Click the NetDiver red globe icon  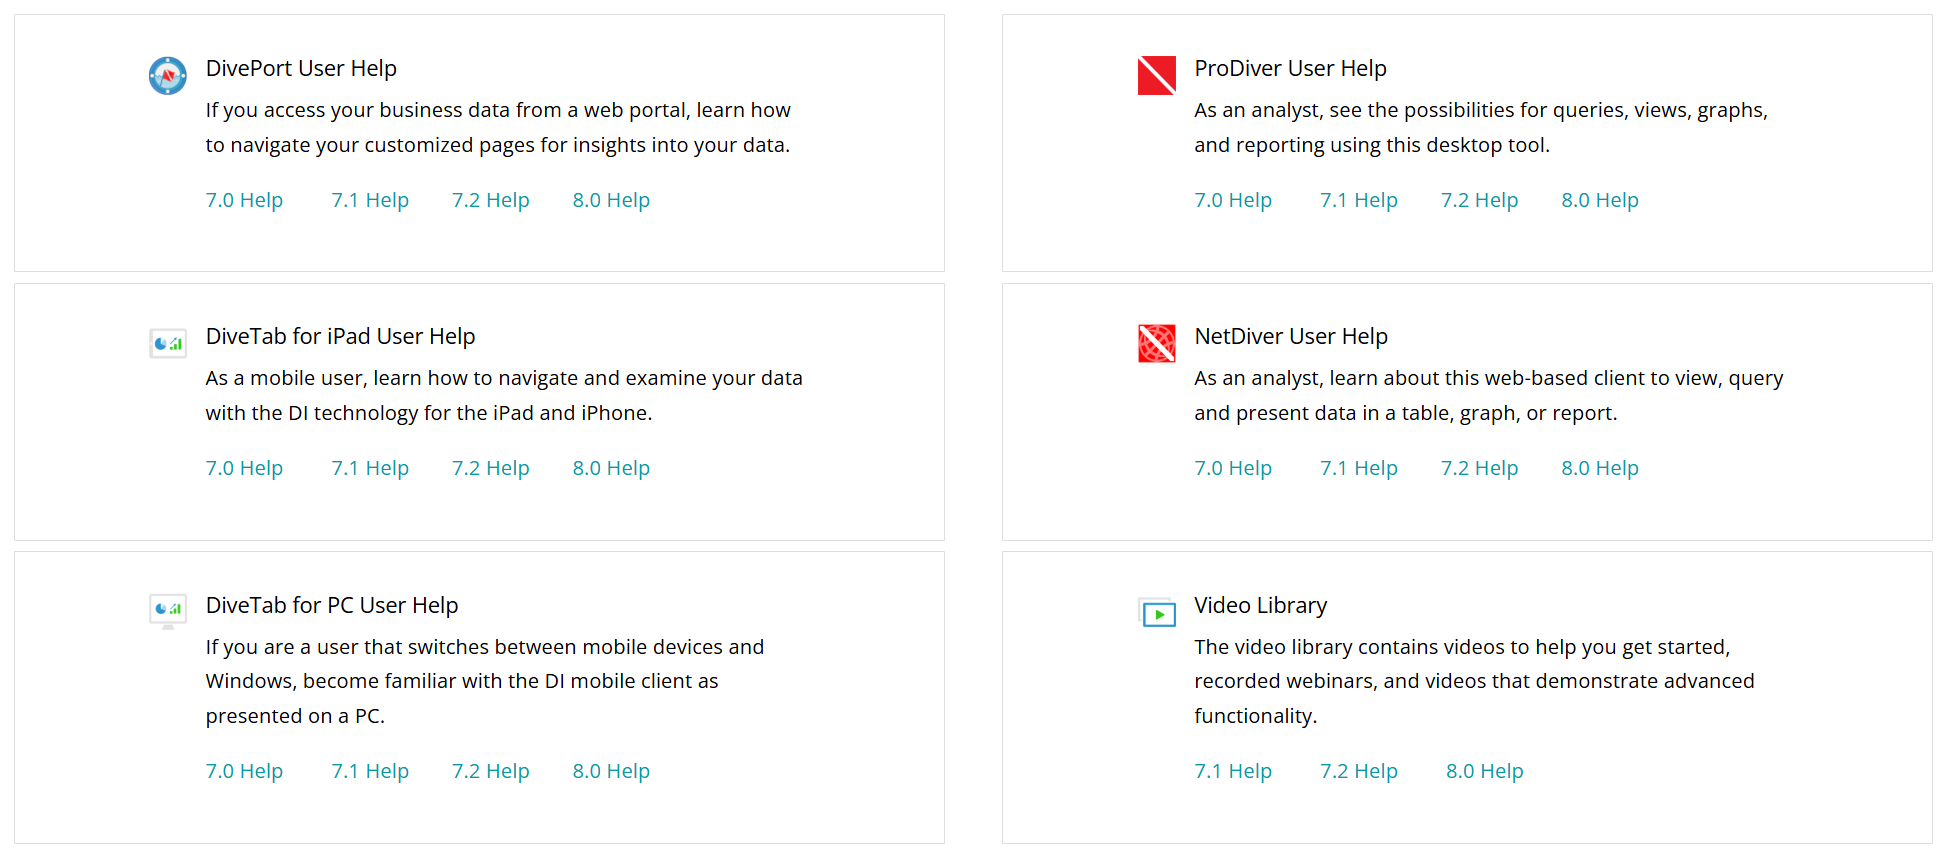(x=1156, y=344)
